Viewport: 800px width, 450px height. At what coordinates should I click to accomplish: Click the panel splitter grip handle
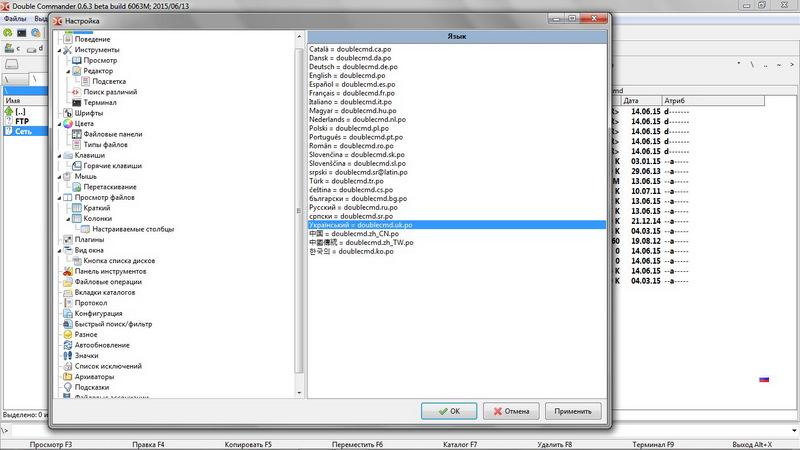pyautogui.click(x=298, y=211)
